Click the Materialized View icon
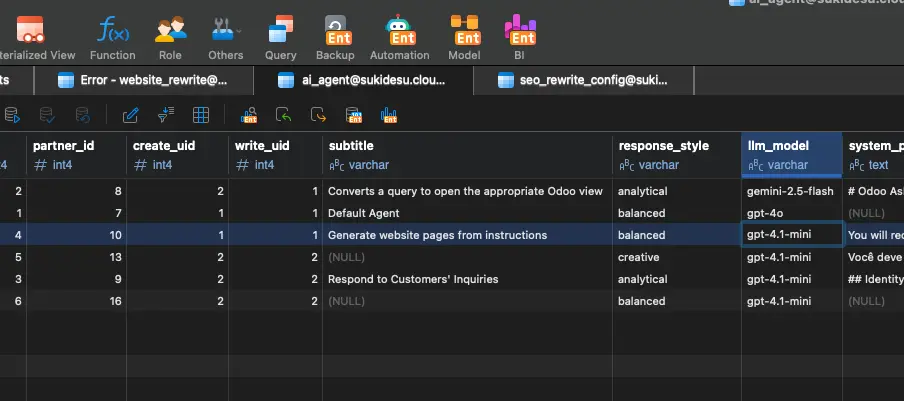This screenshot has height=401, width=904. click(x=30, y=37)
